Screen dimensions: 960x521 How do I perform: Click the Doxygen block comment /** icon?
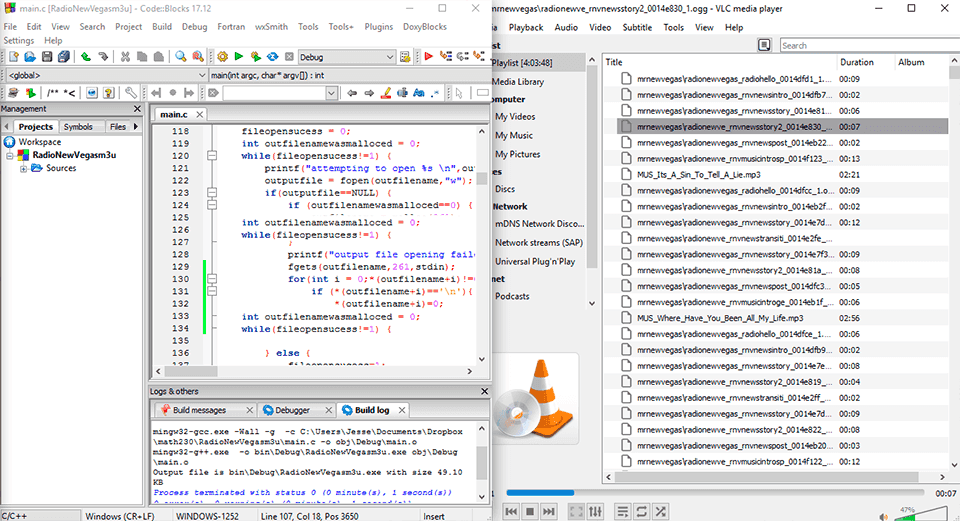pyautogui.click(x=53, y=93)
